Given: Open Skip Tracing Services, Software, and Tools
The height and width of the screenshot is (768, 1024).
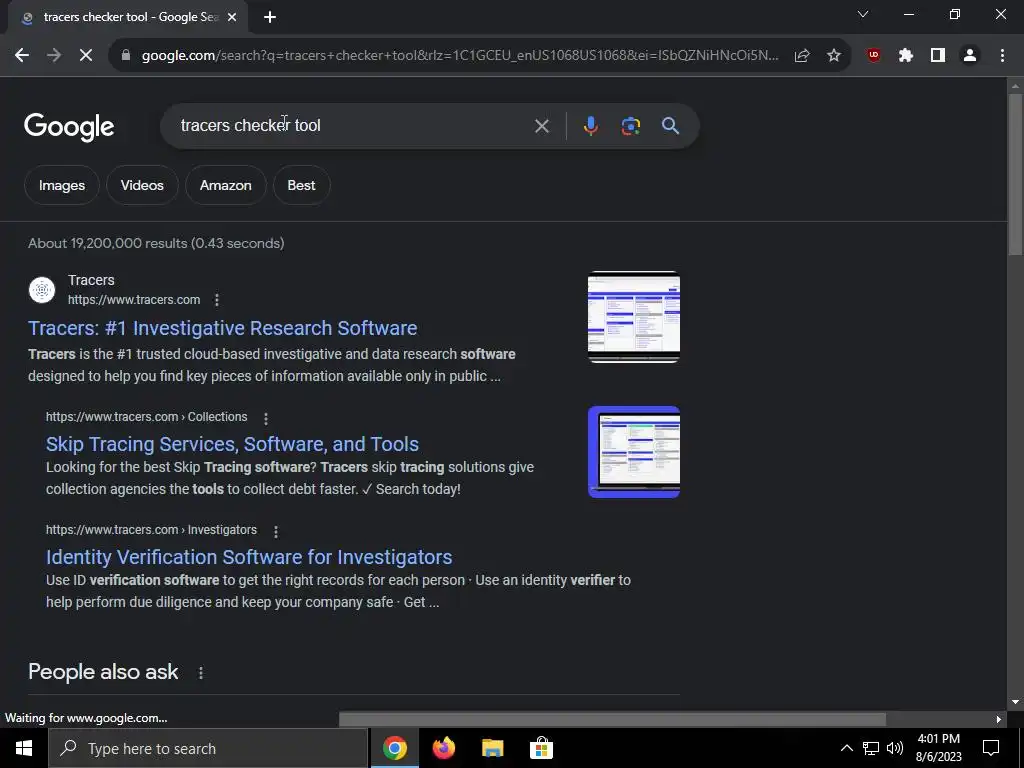Looking at the screenshot, I should pyautogui.click(x=232, y=444).
